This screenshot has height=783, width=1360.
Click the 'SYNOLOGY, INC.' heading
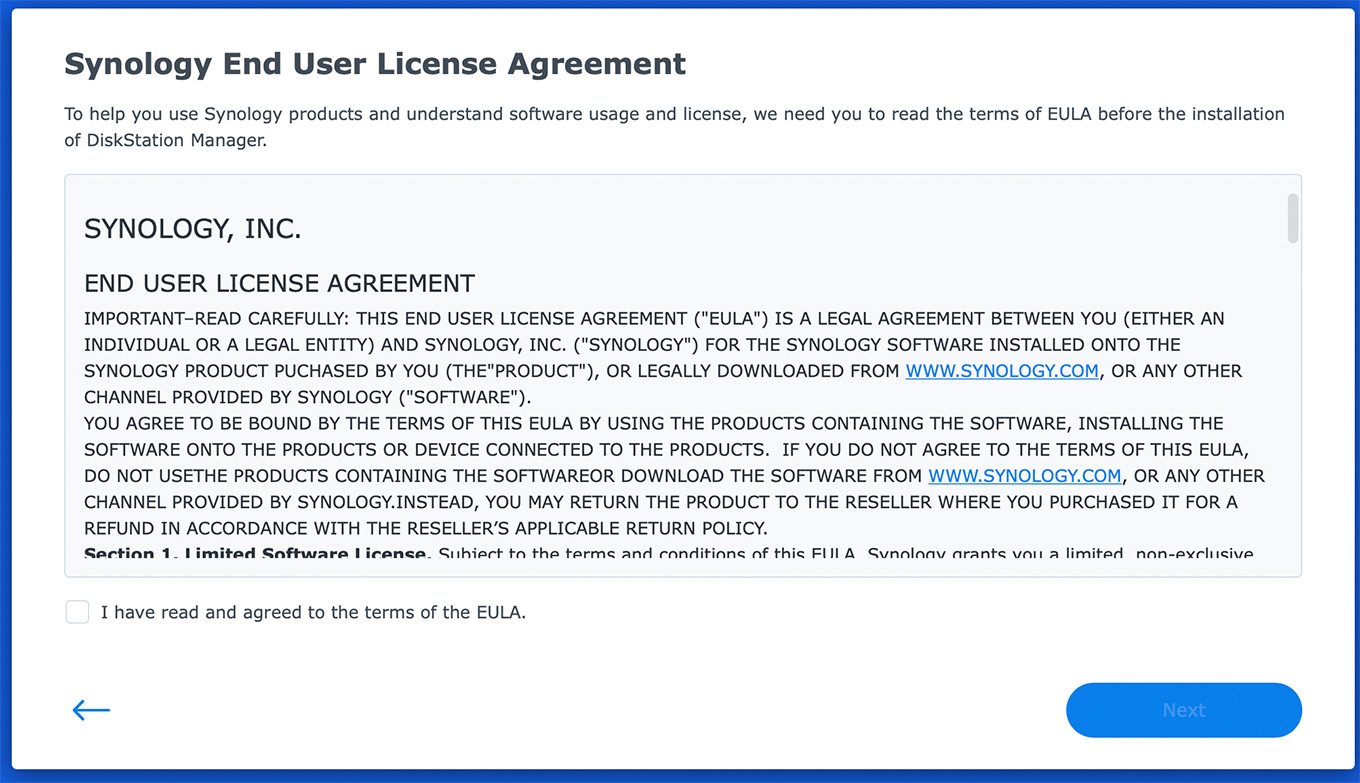pos(193,229)
